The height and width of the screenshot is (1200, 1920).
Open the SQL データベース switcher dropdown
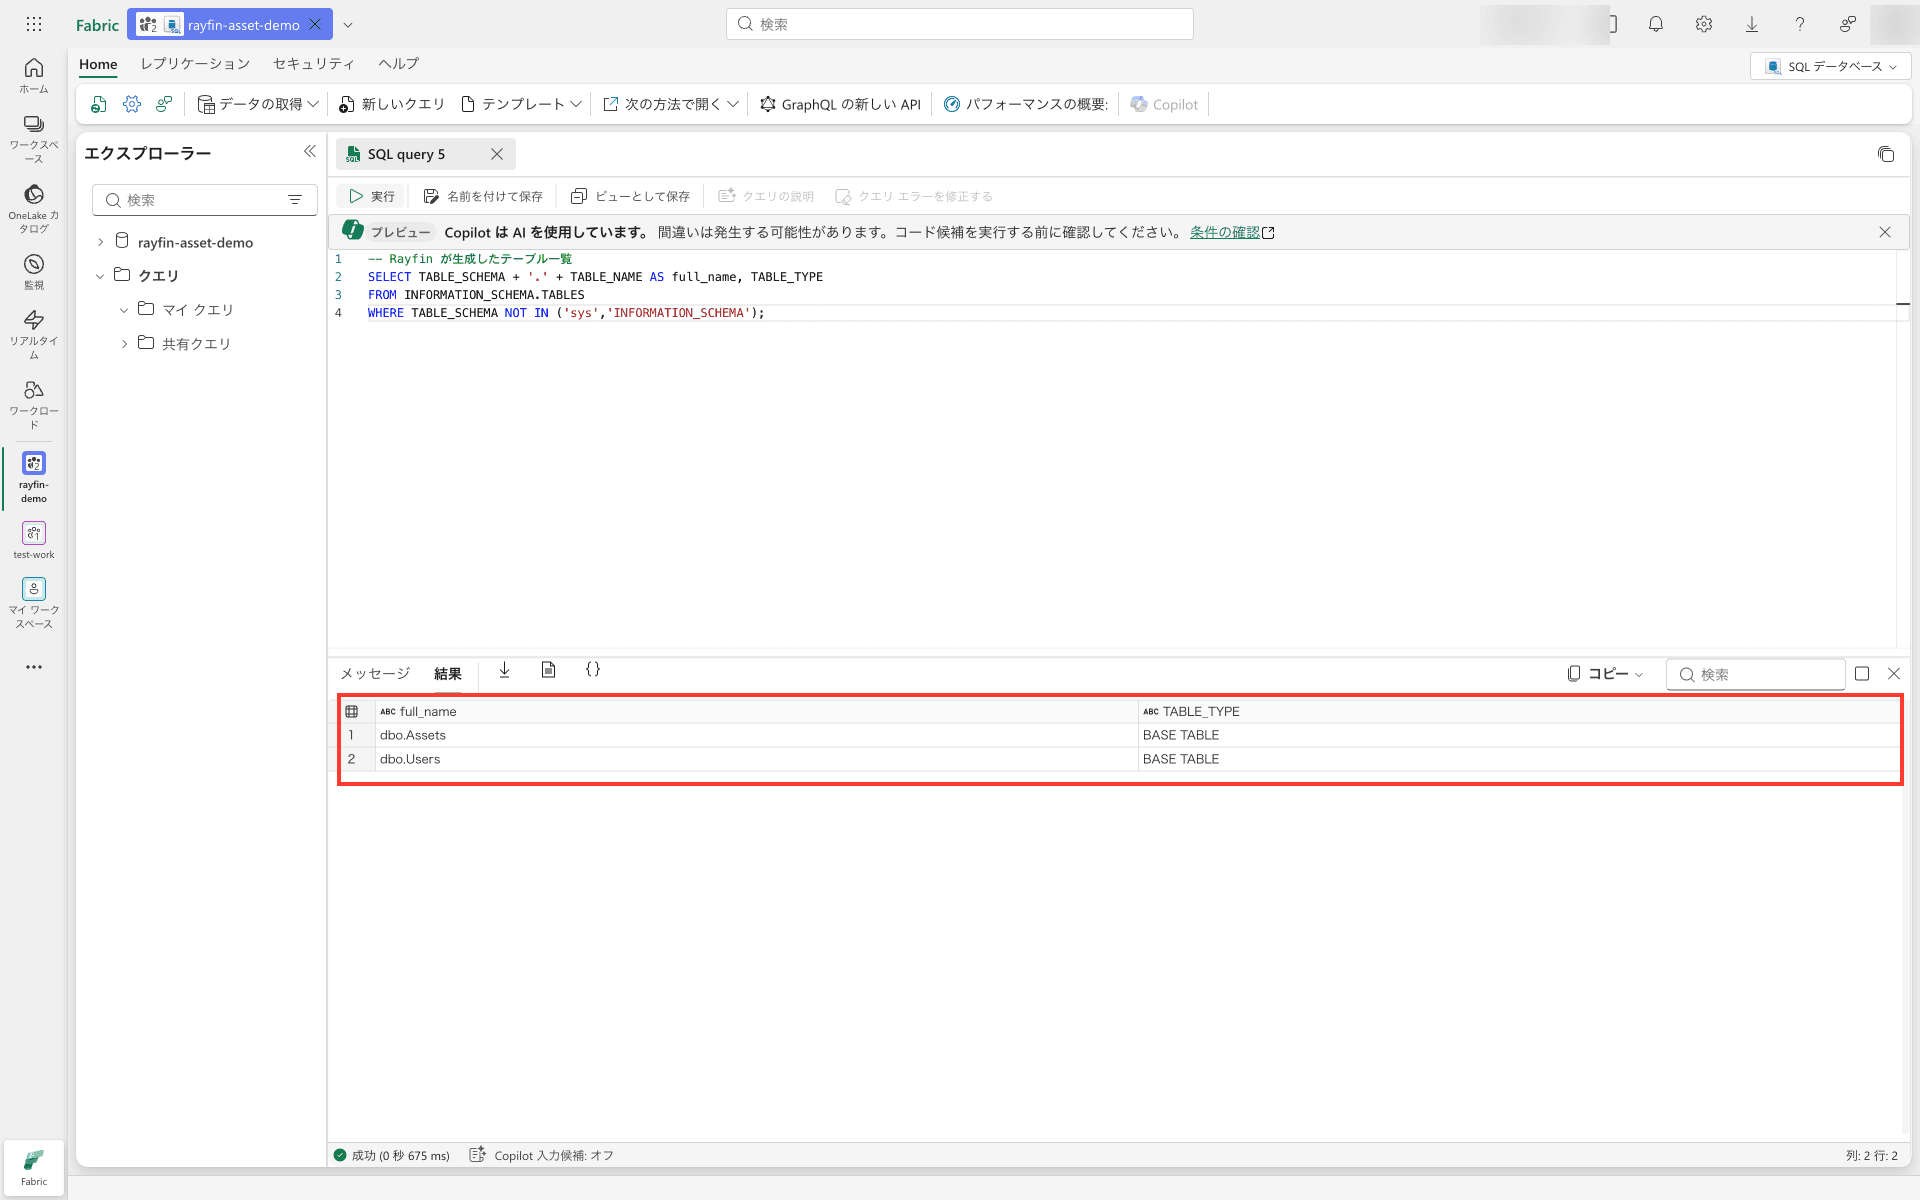click(x=1831, y=66)
